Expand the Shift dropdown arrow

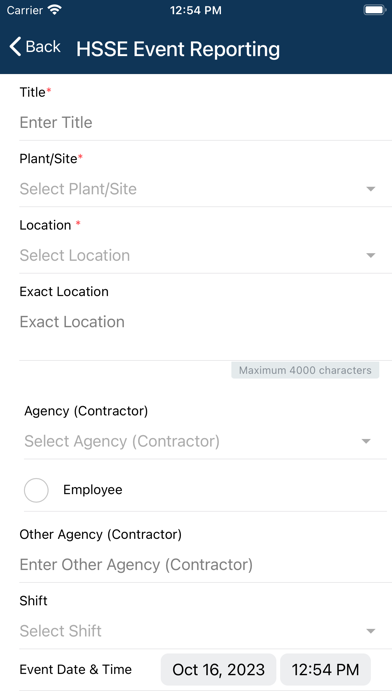click(371, 631)
